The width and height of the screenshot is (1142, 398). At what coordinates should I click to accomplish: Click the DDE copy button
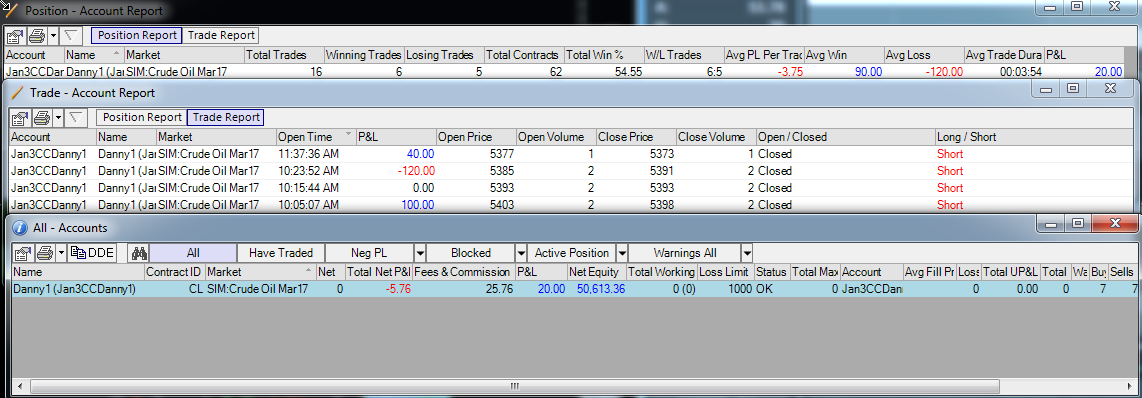[x=92, y=253]
